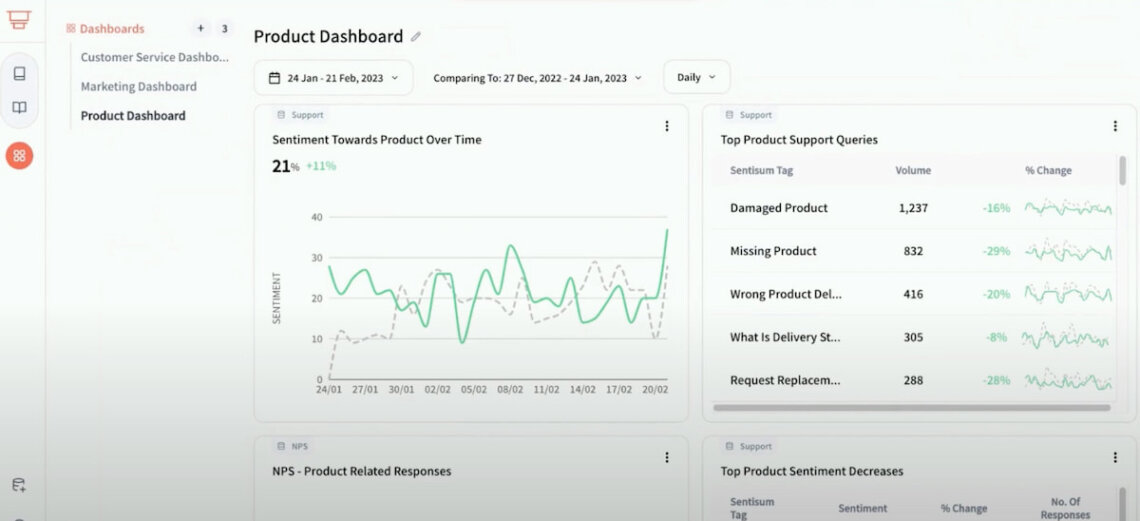Viewport: 1140px width, 521px height.
Task: Click the Request Replacem... trend sparkline
Action: [x=1068, y=380]
